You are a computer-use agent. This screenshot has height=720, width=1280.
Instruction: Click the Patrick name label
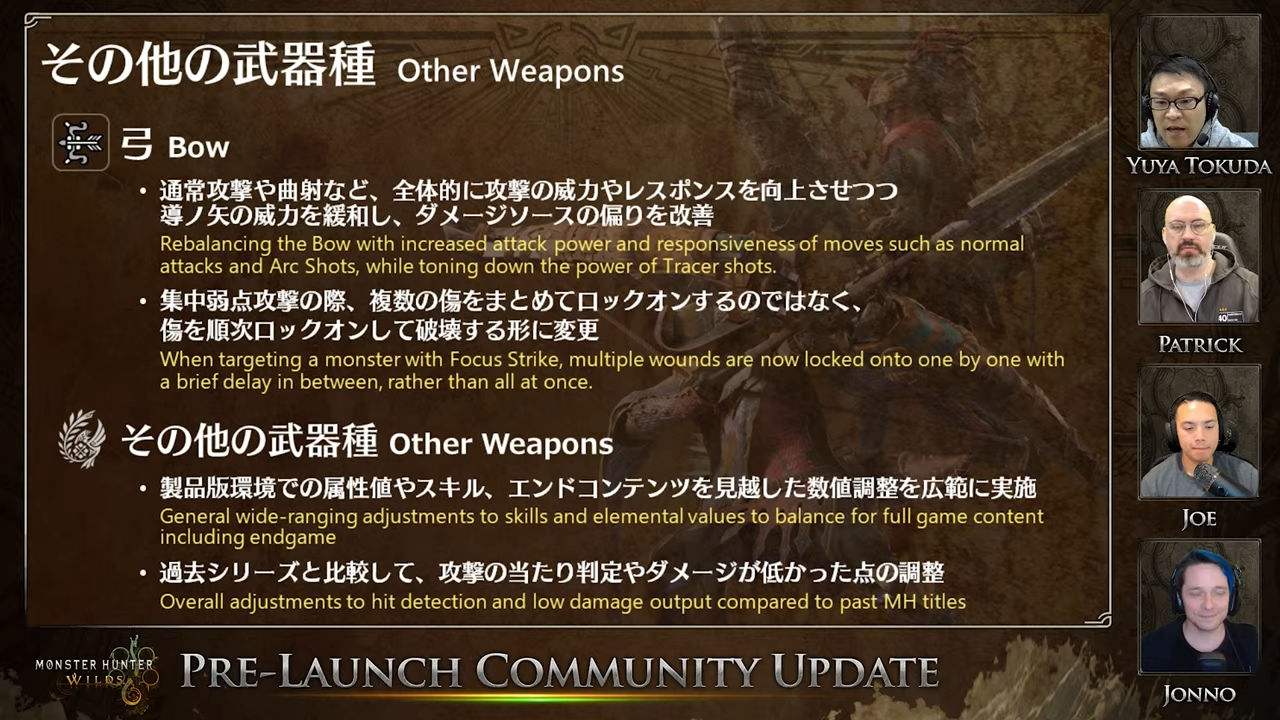click(x=1200, y=344)
